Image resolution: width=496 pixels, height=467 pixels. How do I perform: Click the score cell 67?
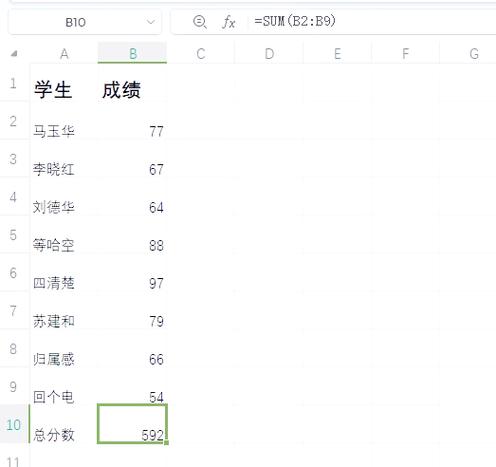(132, 159)
